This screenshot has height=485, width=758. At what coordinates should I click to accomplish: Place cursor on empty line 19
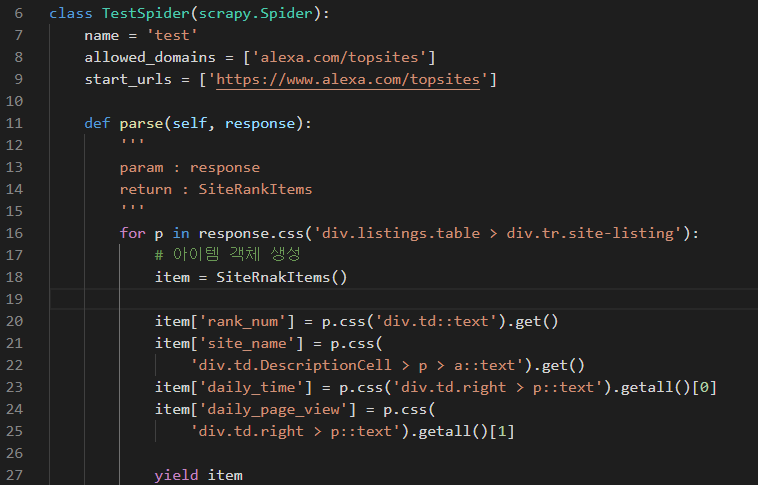[404, 299]
